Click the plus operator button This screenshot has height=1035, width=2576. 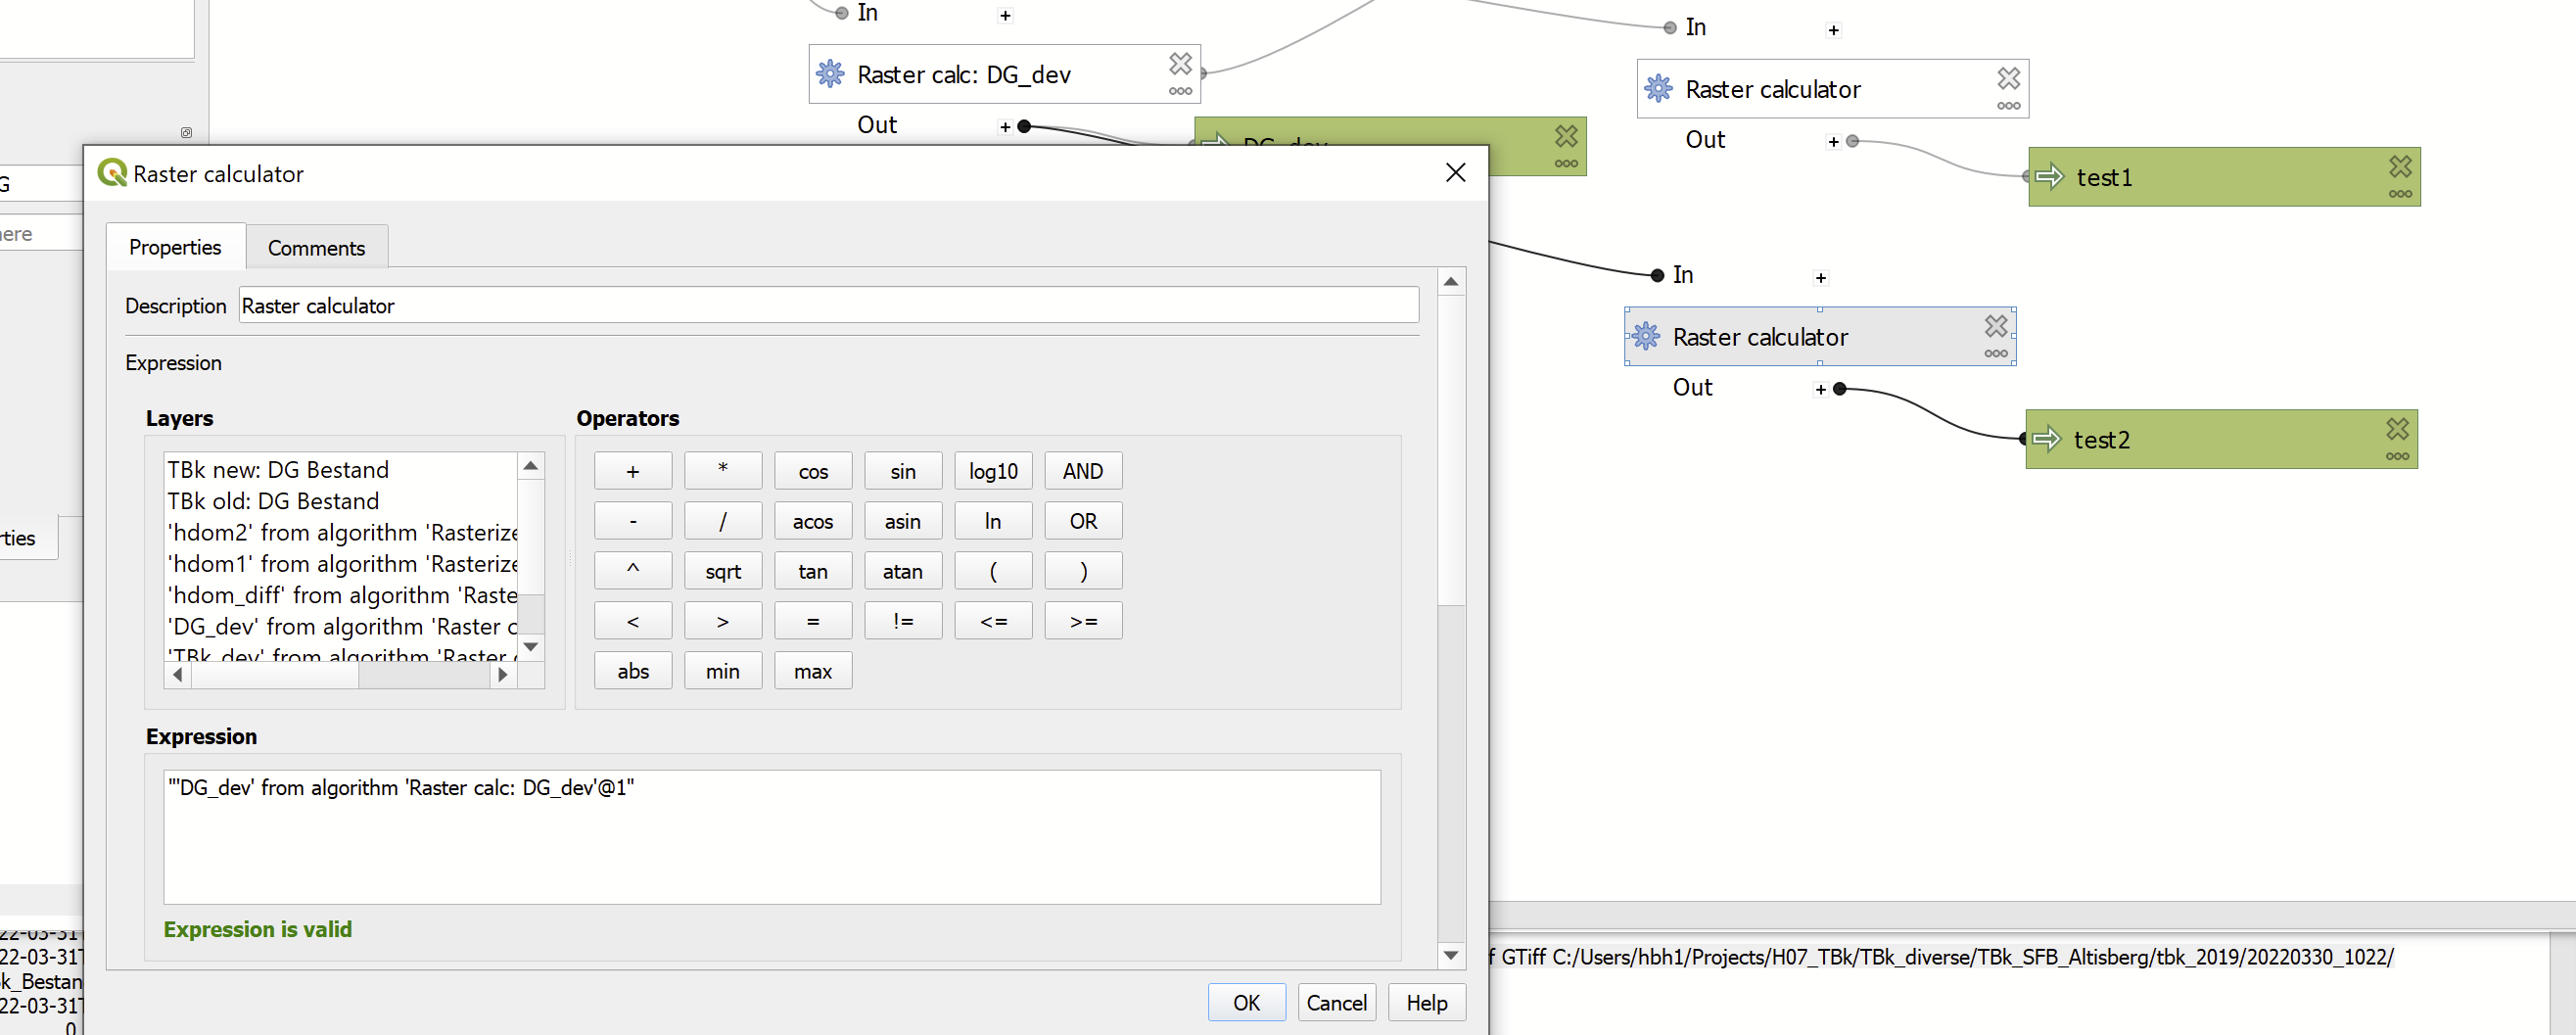633,471
